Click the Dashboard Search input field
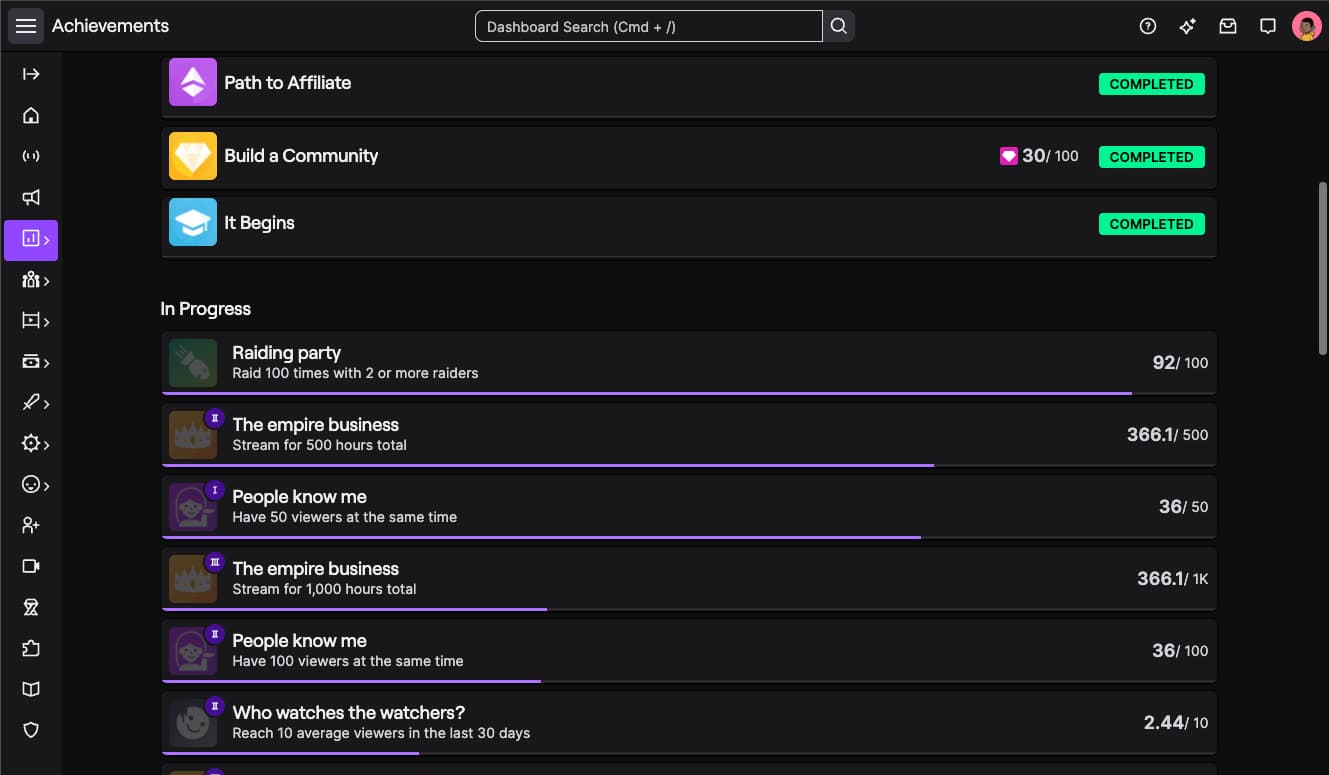1329x775 pixels. [648, 27]
